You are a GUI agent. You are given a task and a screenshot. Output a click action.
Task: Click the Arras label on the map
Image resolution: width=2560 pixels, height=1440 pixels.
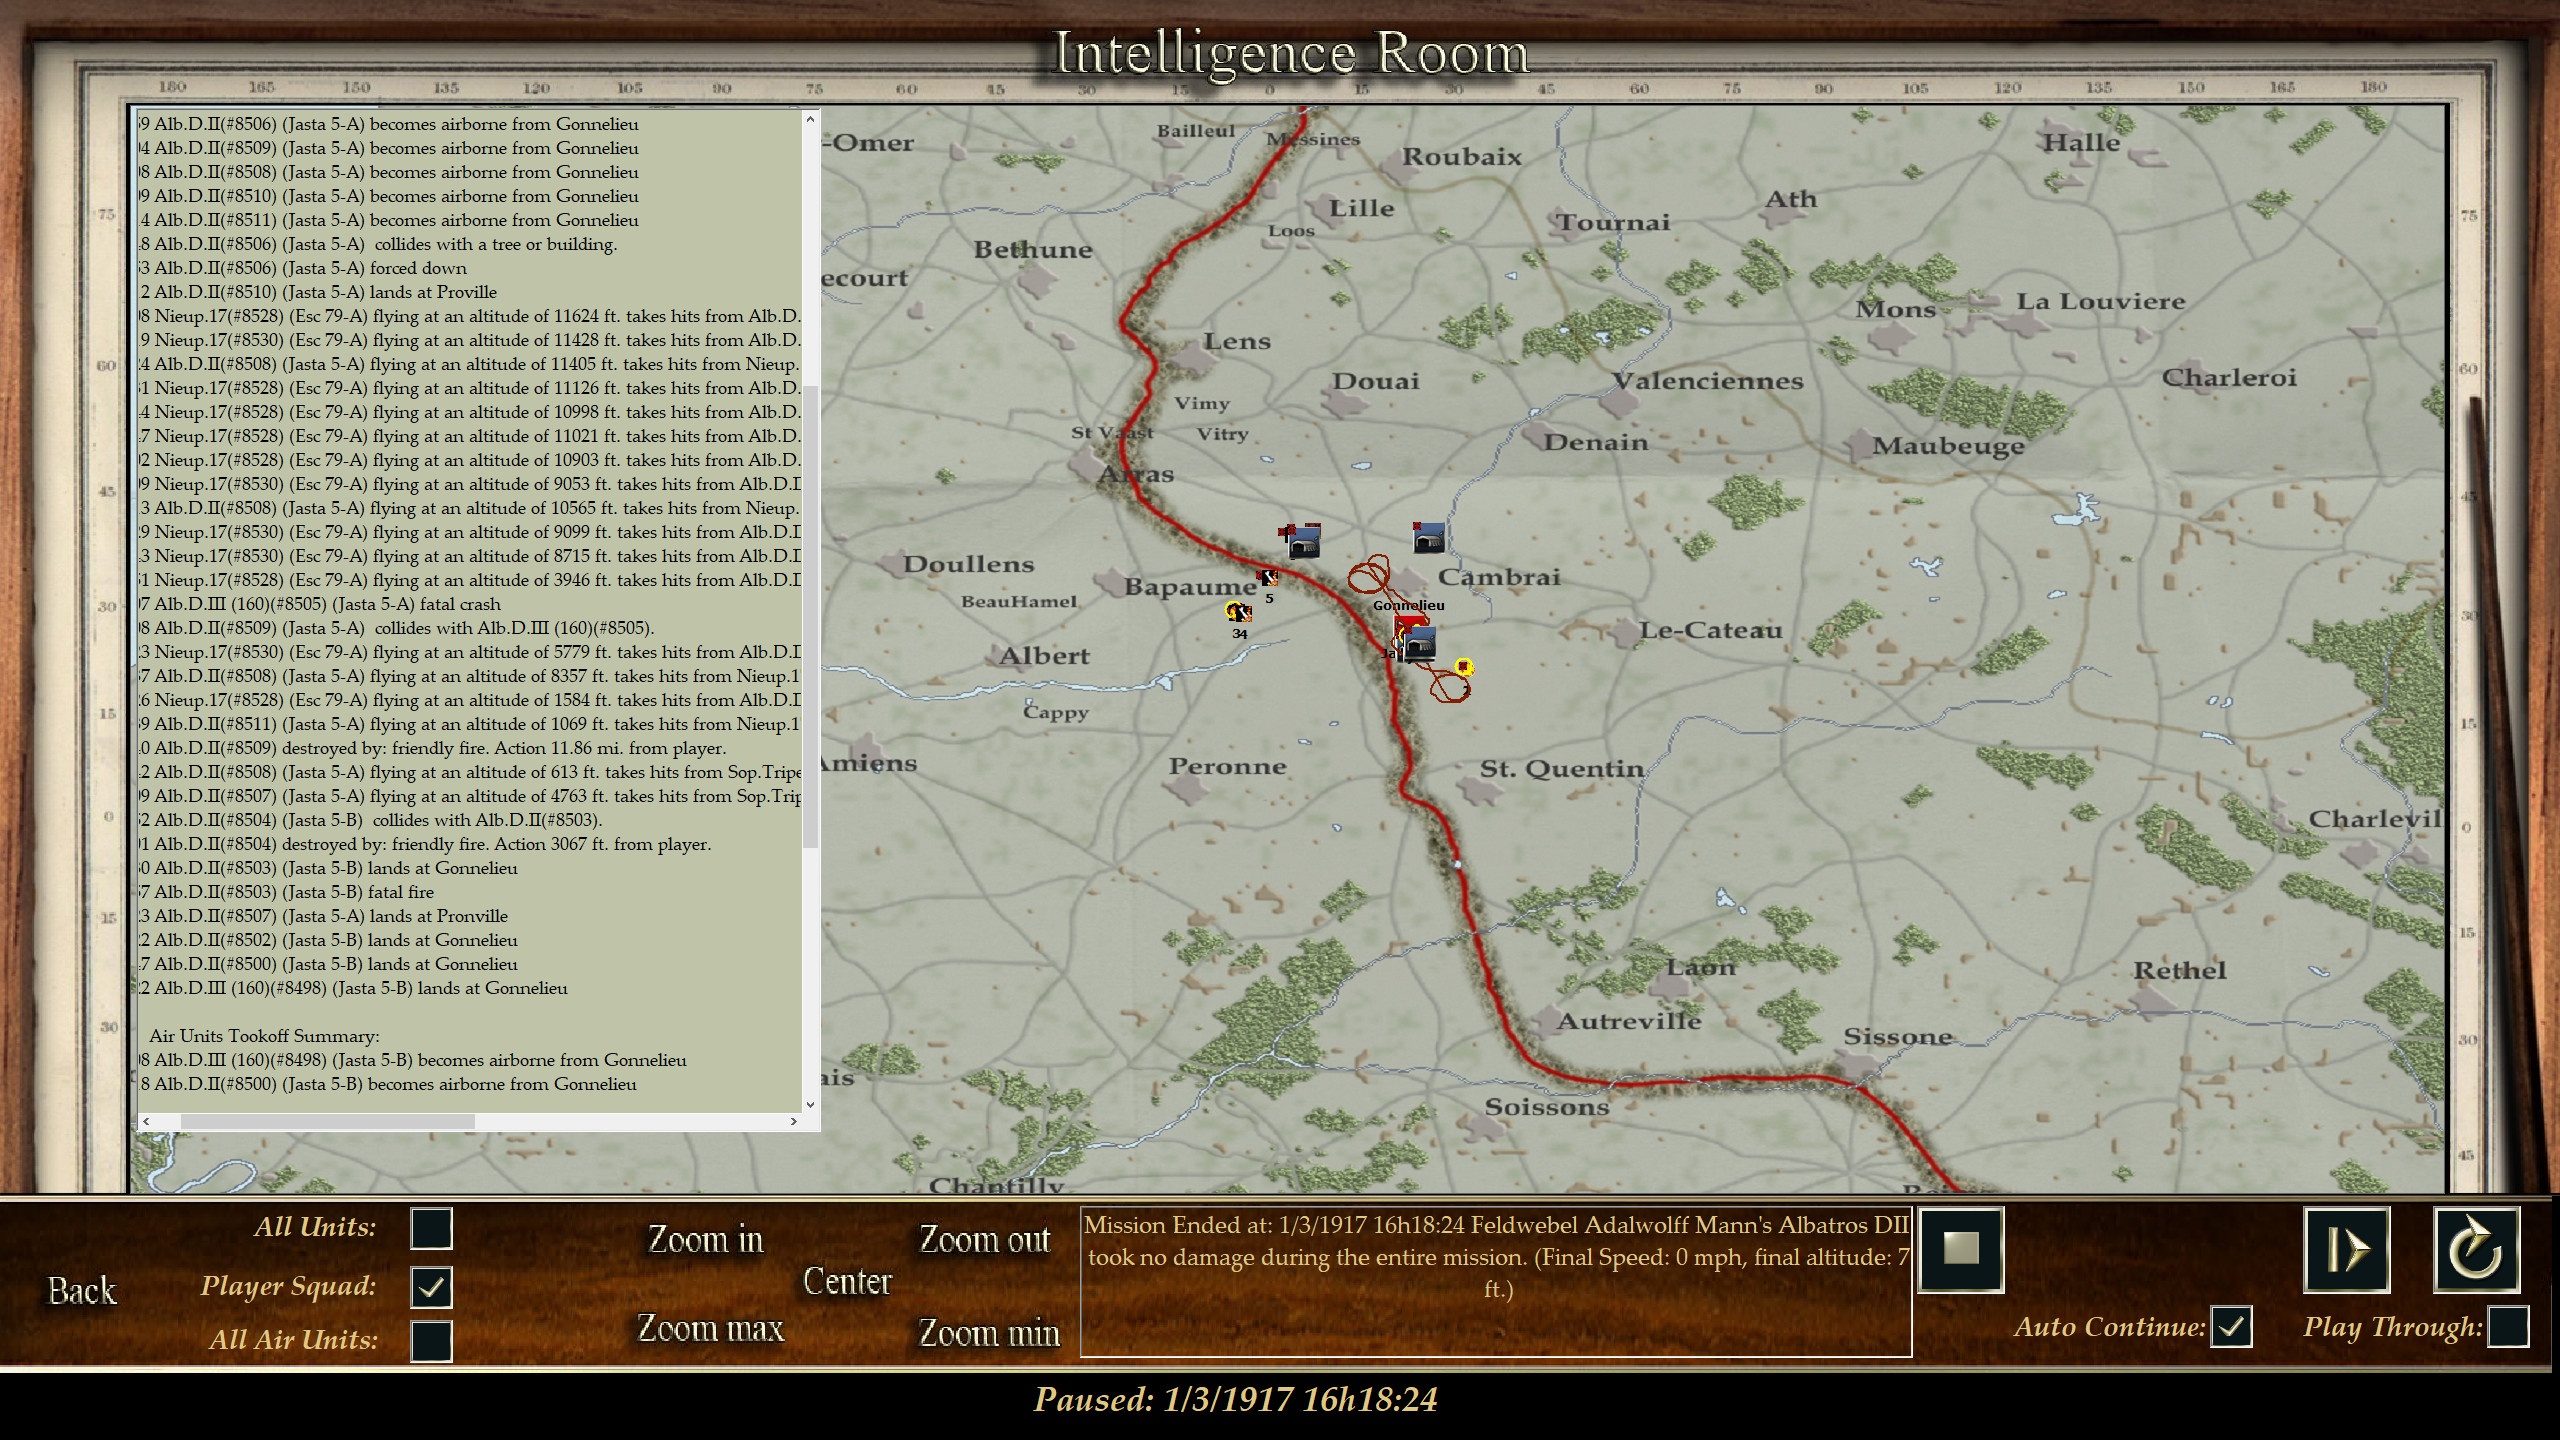(1136, 474)
